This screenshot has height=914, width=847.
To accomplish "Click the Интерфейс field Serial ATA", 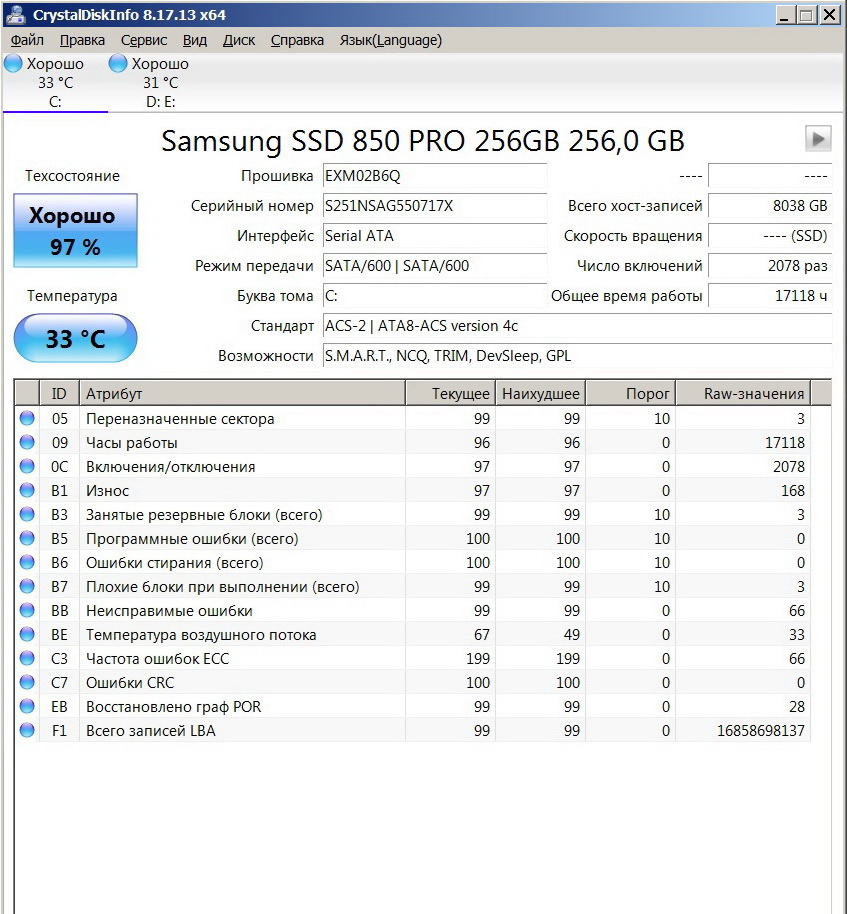I will point(435,236).
